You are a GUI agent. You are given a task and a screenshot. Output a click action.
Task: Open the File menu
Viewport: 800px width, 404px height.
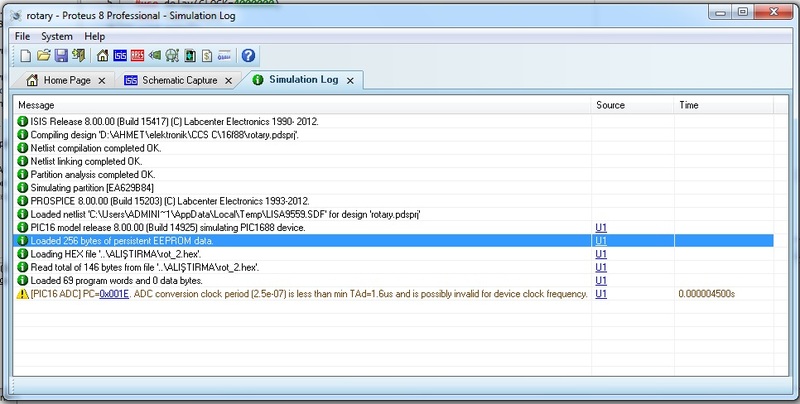22,36
